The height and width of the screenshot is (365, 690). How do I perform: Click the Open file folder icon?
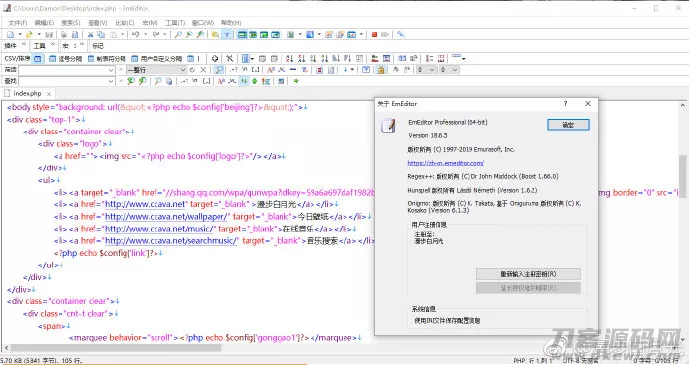point(29,34)
